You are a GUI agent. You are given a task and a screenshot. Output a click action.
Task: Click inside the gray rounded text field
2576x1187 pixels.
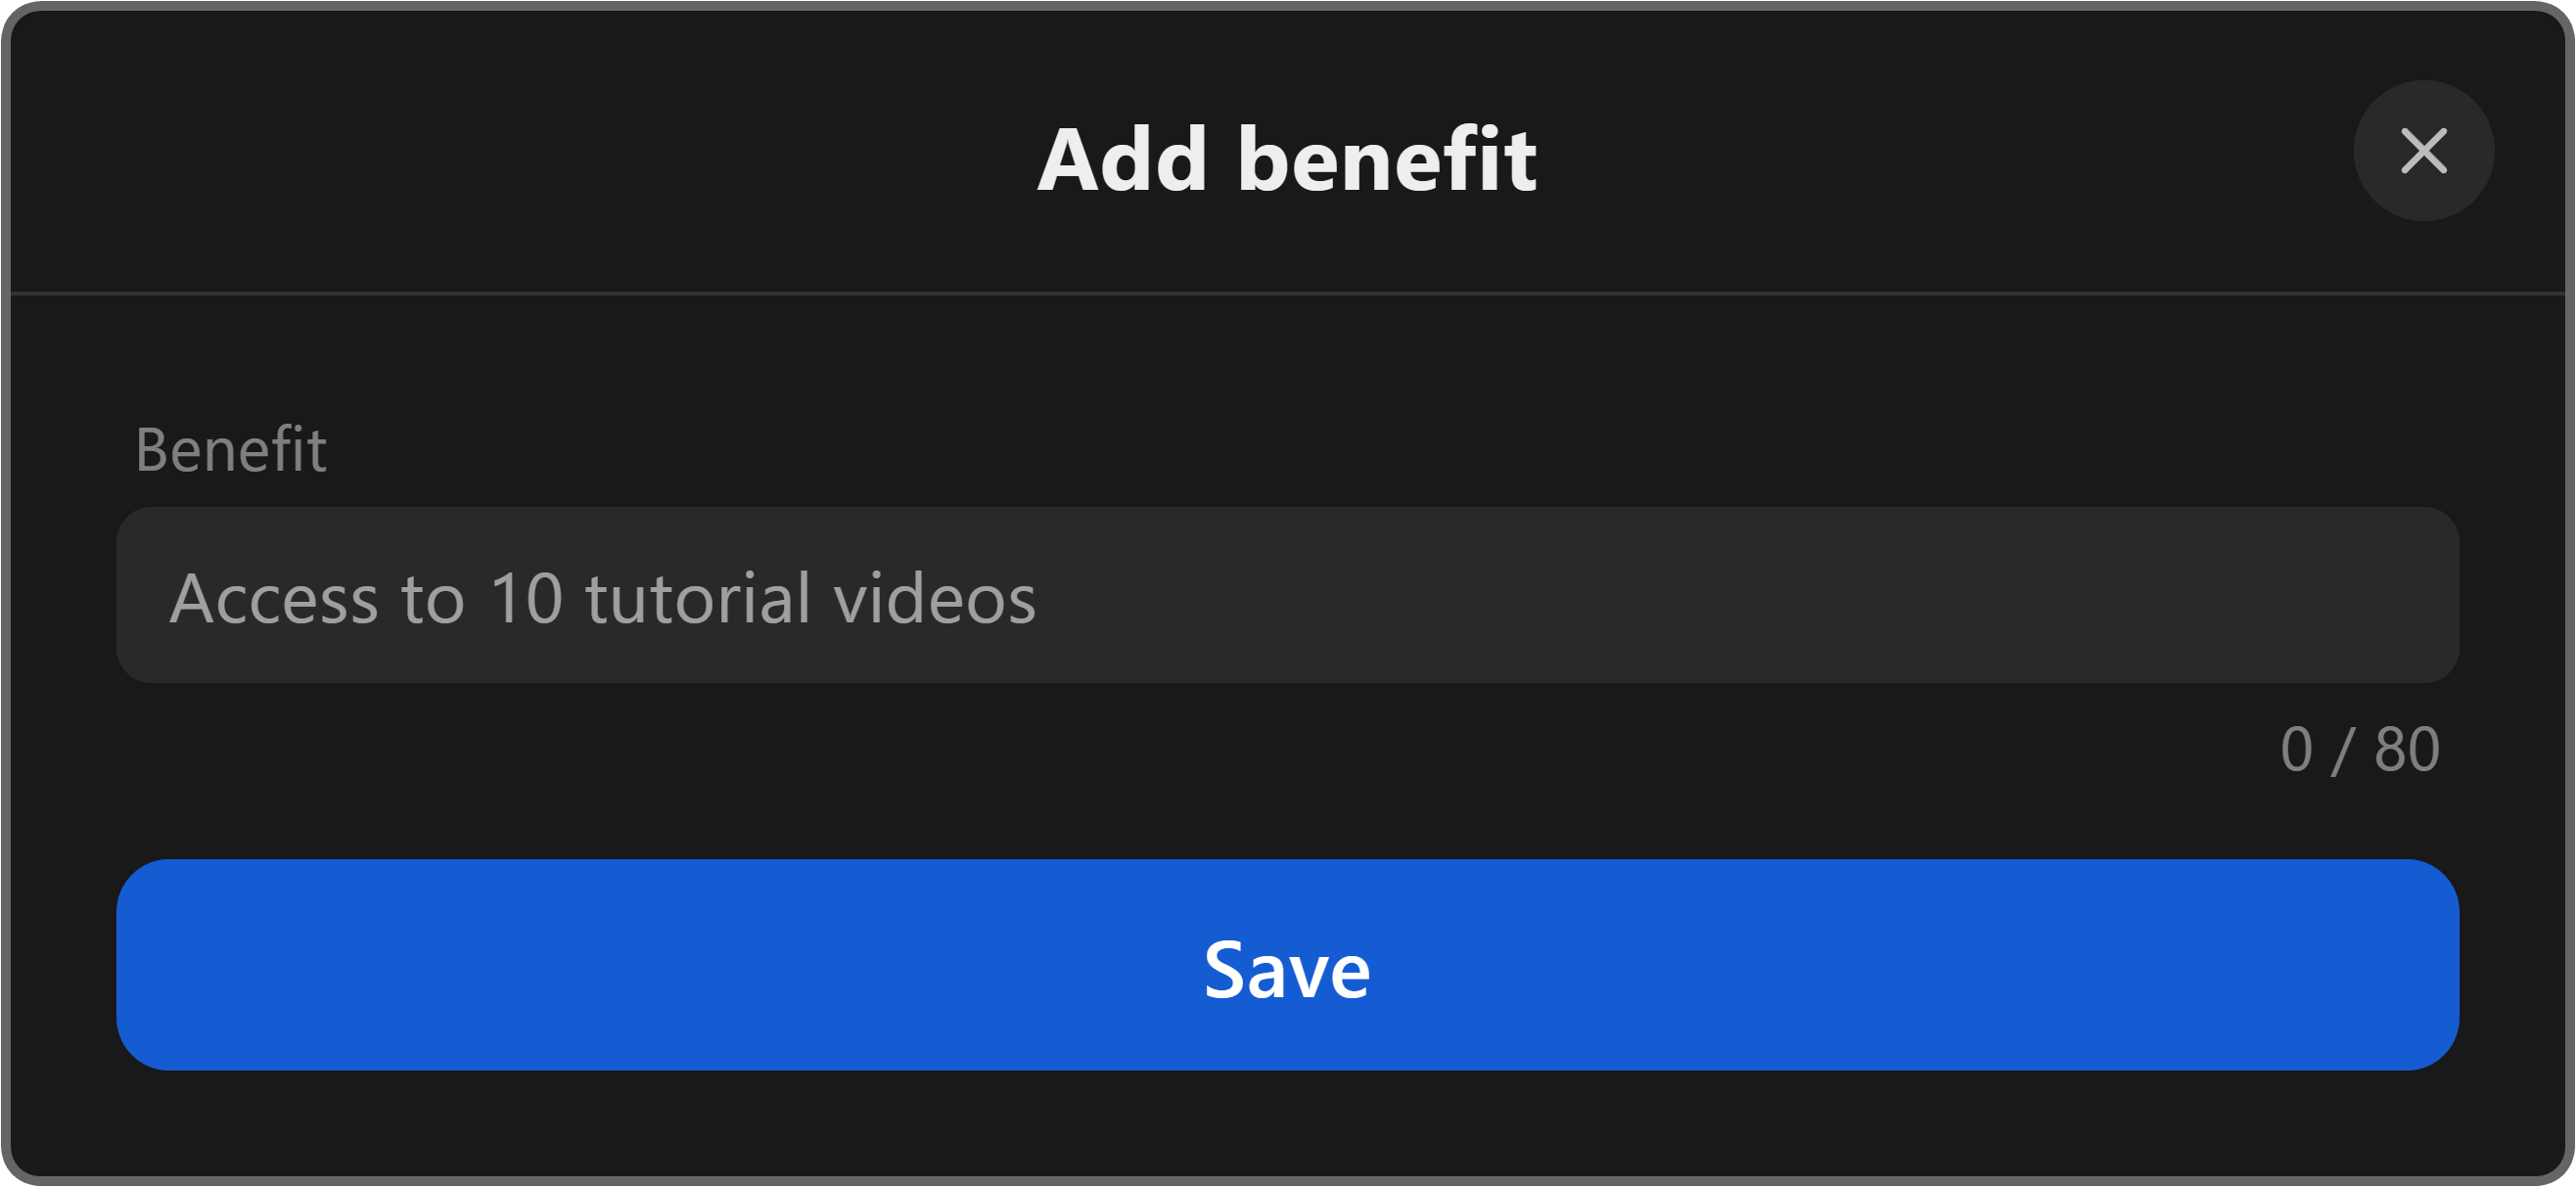click(1287, 595)
